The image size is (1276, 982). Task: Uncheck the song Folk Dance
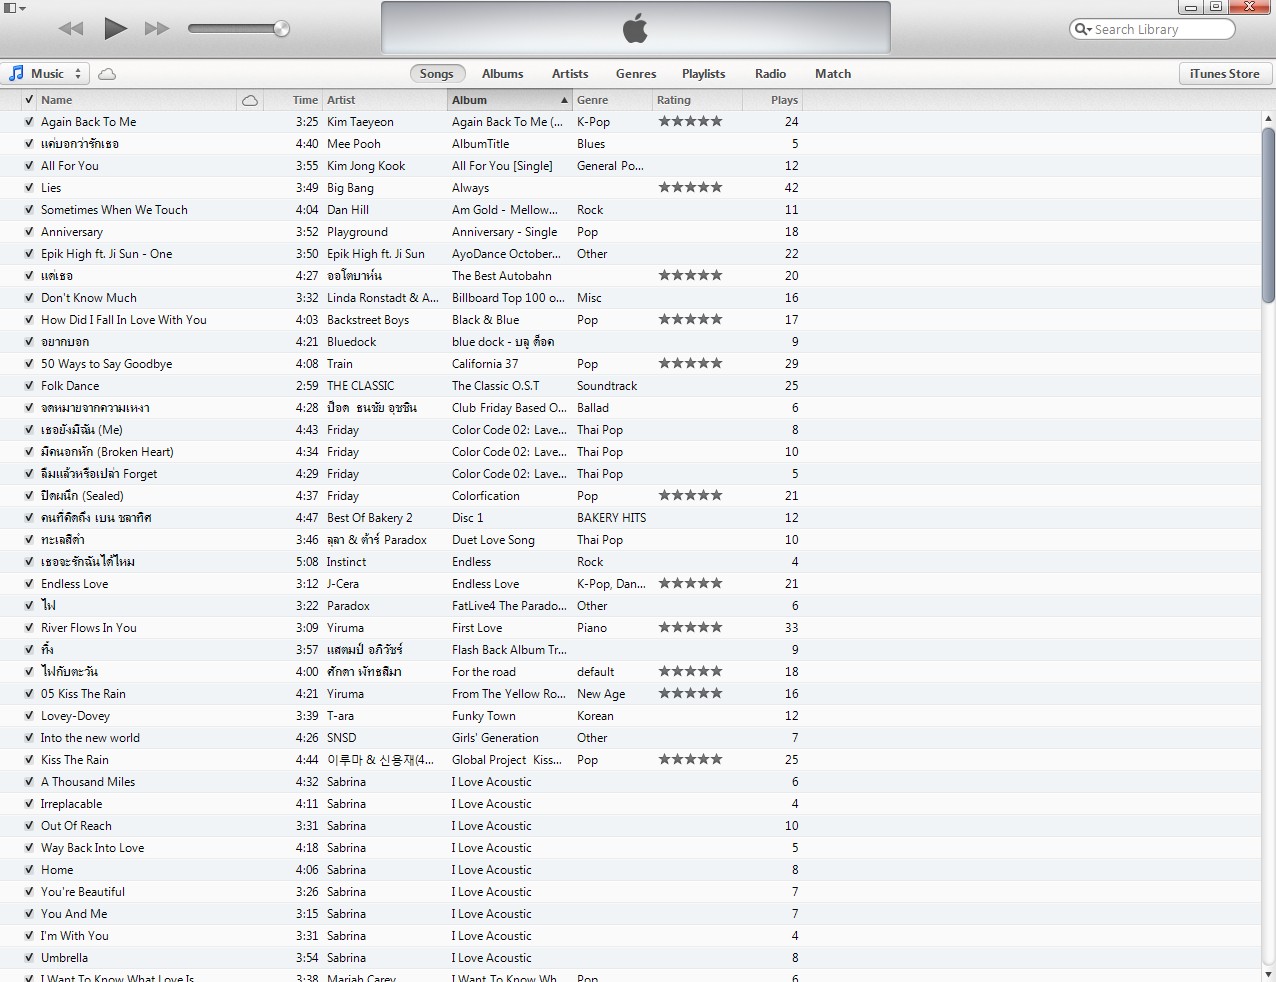coord(29,386)
